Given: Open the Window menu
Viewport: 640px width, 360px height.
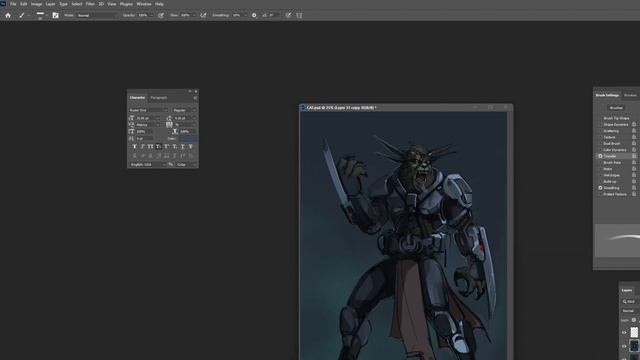Looking at the screenshot, I should pos(144,4).
